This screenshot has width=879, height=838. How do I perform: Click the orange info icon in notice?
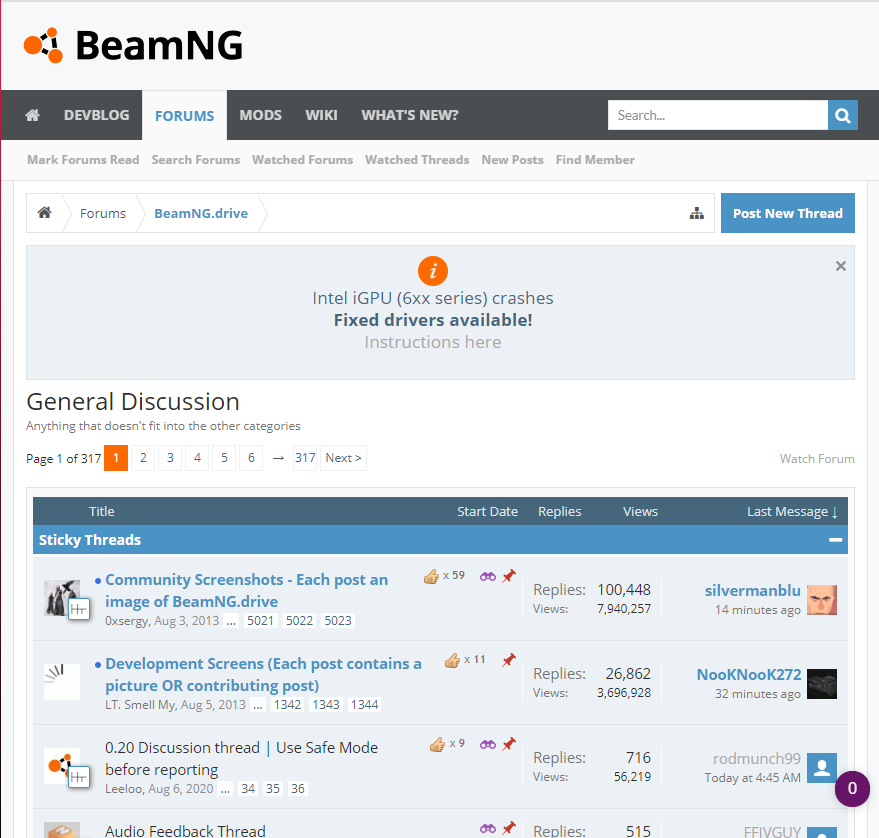pyautogui.click(x=432, y=271)
